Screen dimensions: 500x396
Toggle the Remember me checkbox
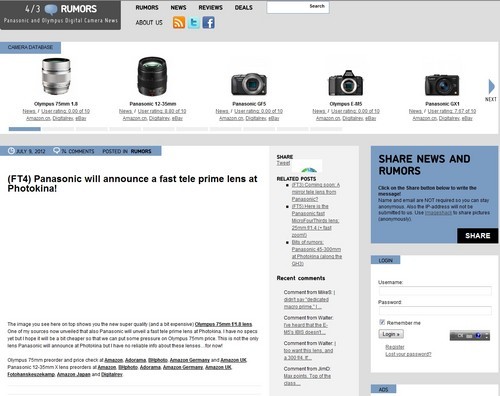(382, 322)
